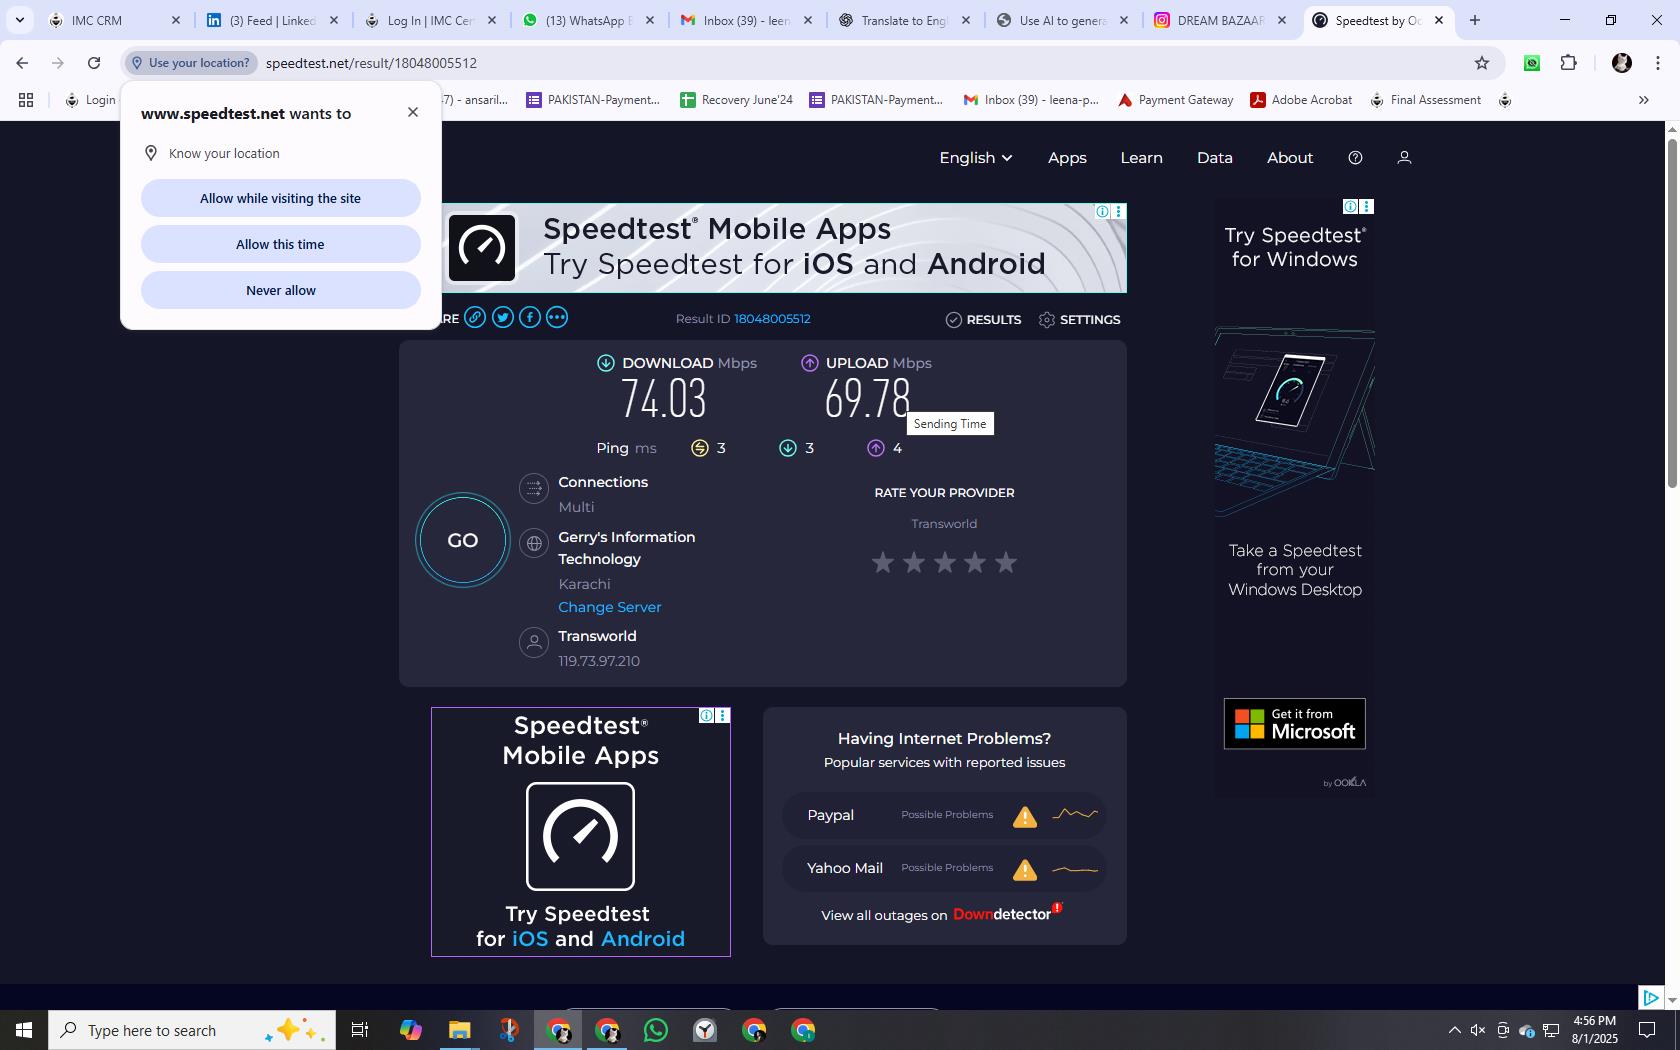The image size is (1680, 1050).
Task: Click Allow this time
Action: 280,244
